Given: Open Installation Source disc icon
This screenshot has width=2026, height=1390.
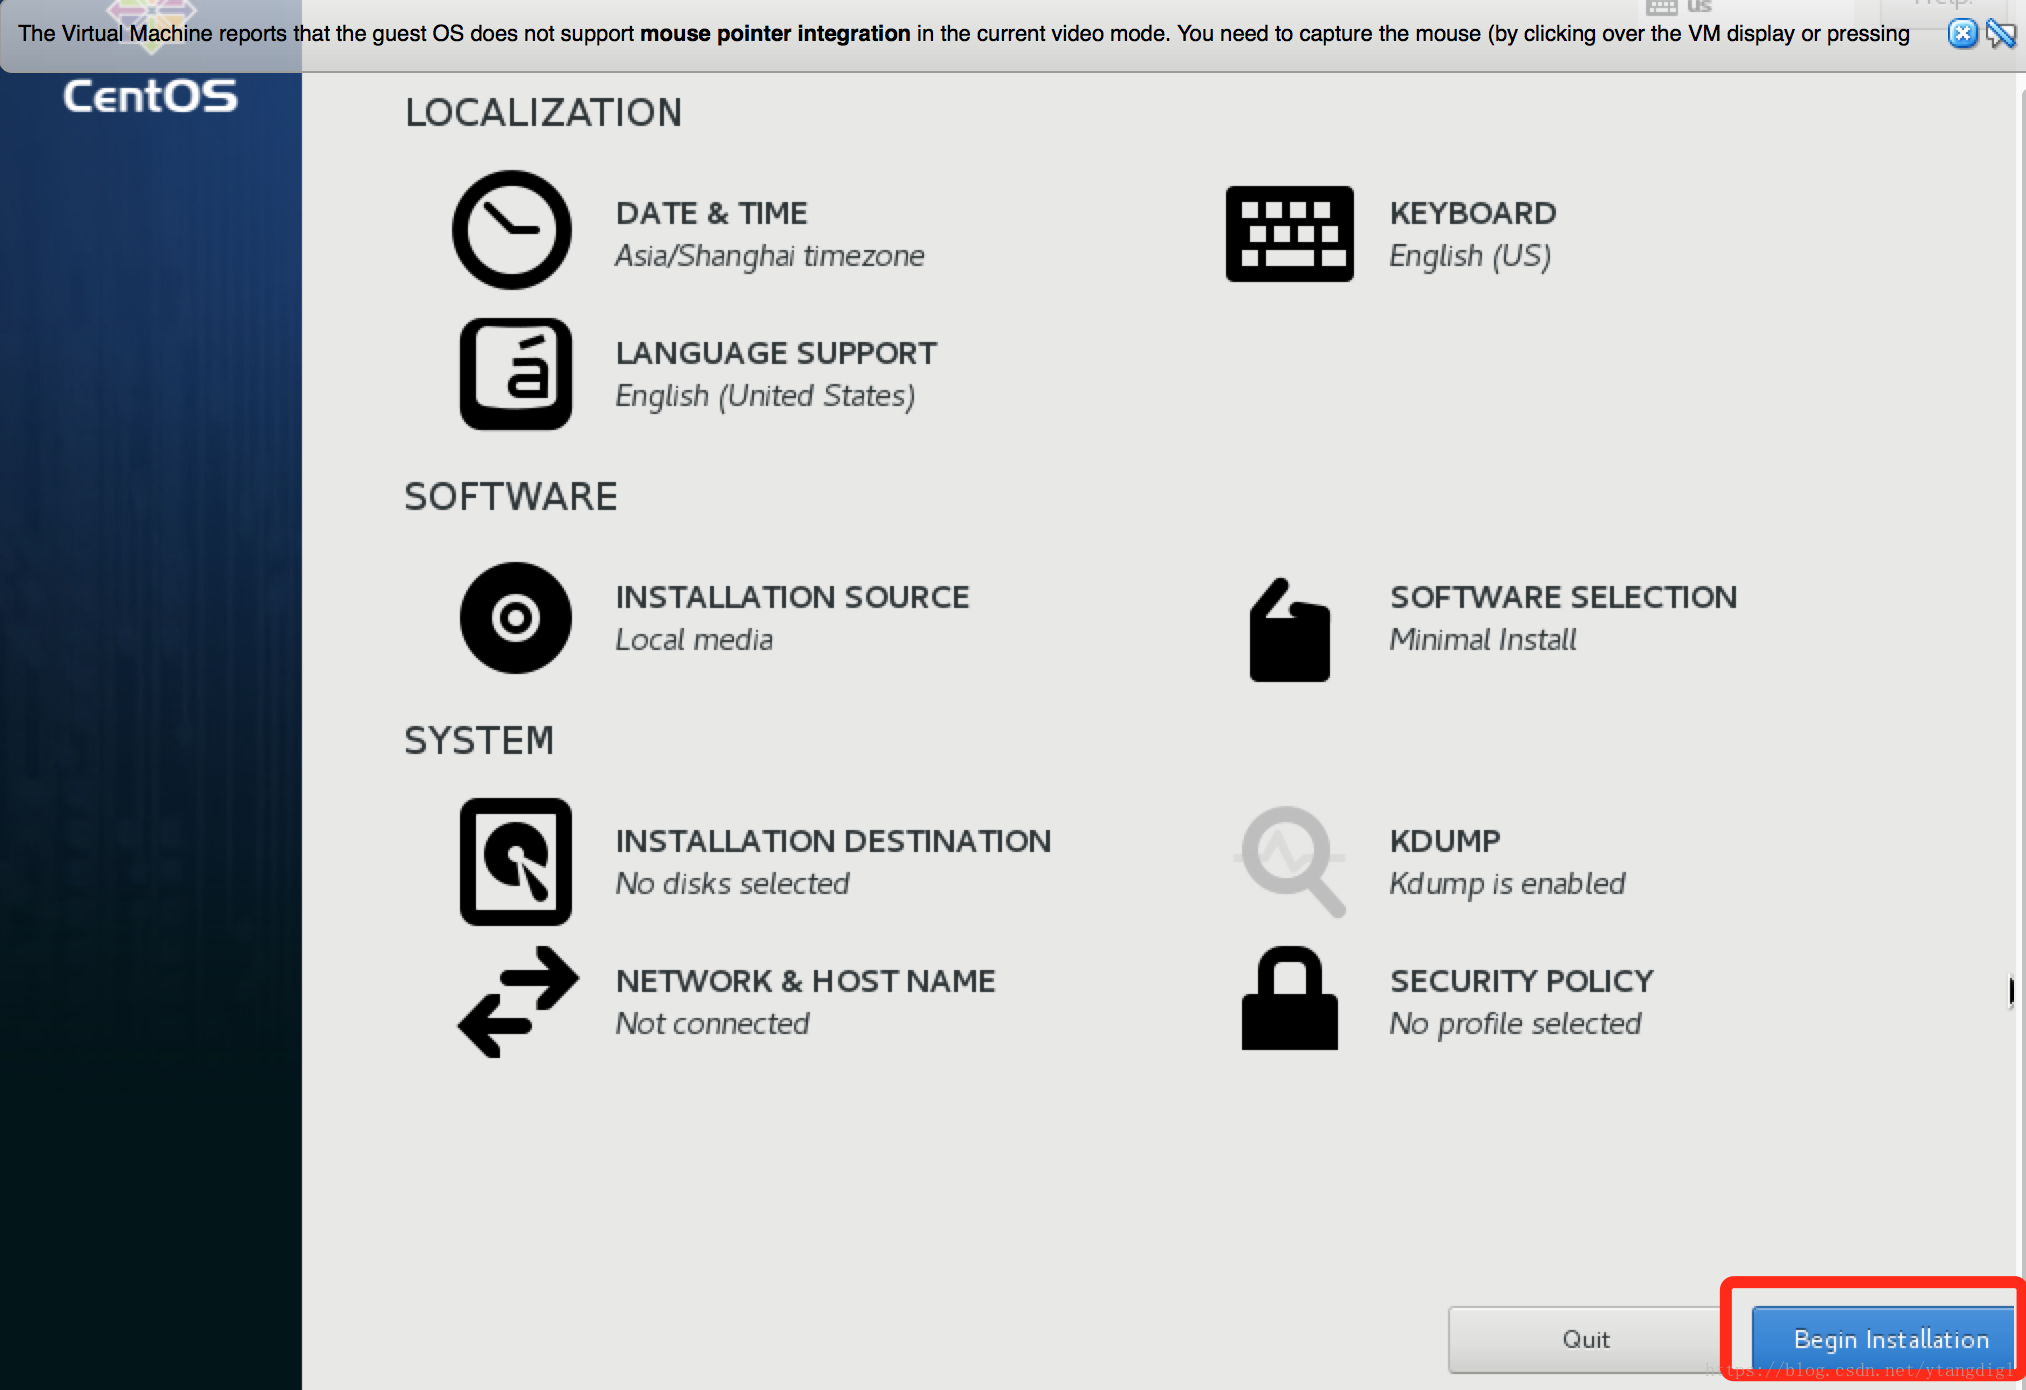Looking at the screenshot, I should click(x=515, y=618).
